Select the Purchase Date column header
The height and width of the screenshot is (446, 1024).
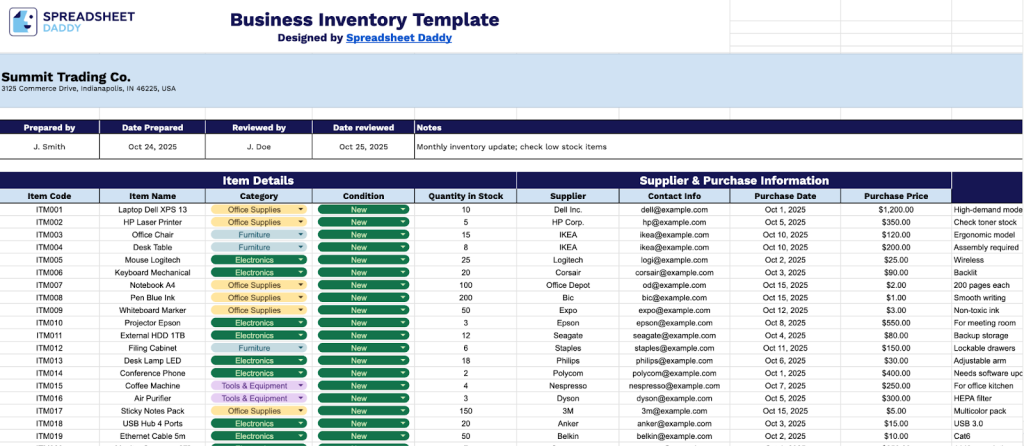pos(784,196)
